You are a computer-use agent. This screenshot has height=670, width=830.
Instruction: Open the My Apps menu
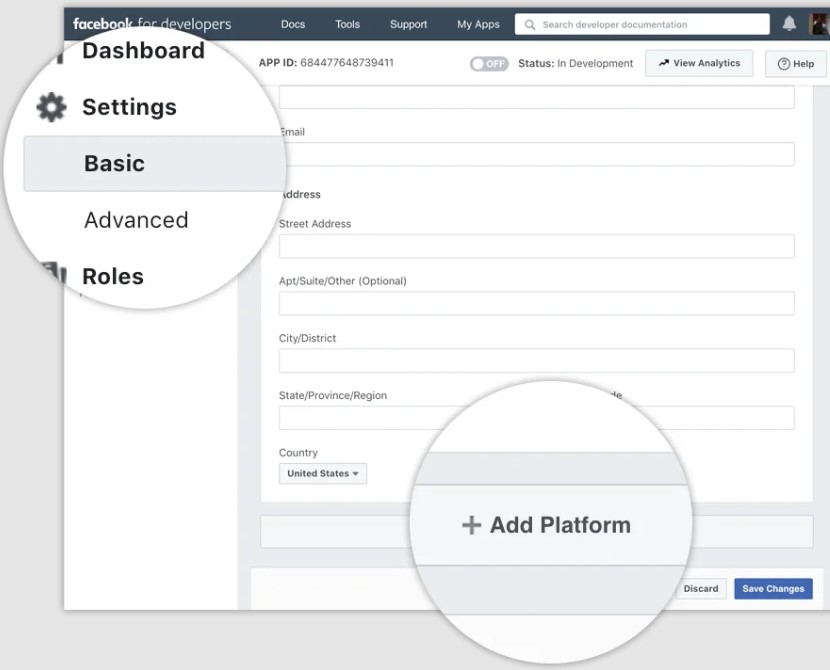coord(478,24)
